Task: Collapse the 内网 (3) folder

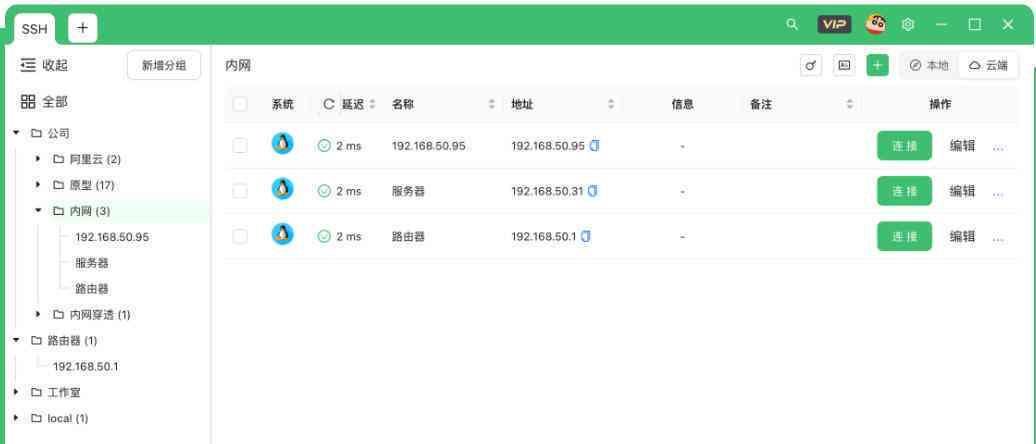Action: point(38,211)
